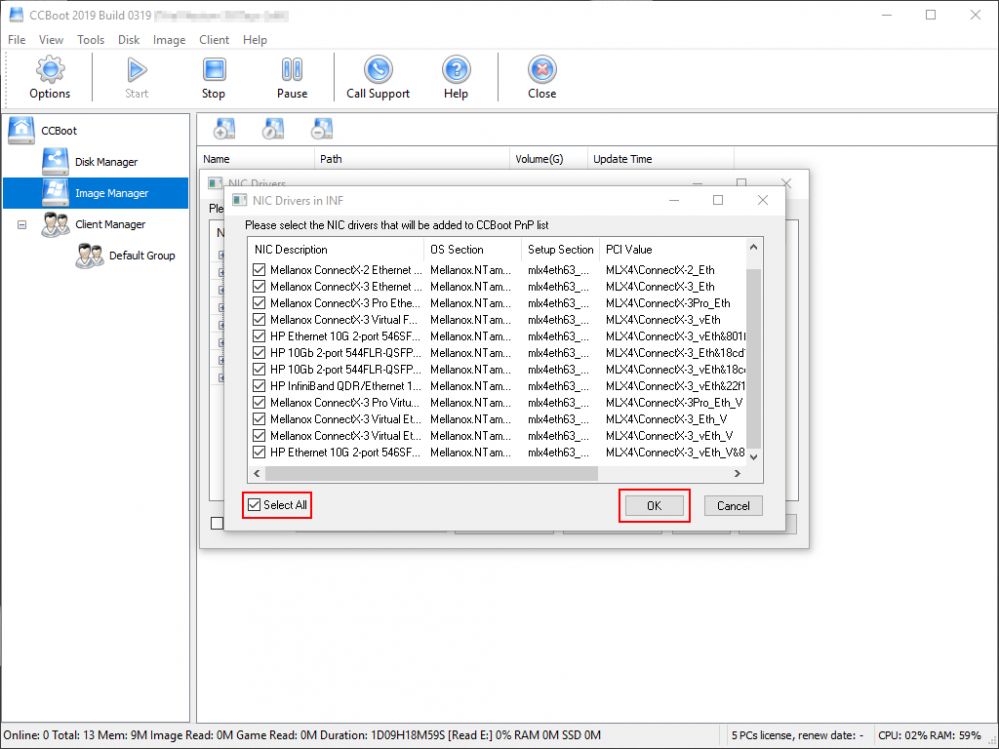Image resolution: width=999 pixels, height=749 pixels.
Task: Open Disk Manager in sidebar
Action: pos(106,162)
